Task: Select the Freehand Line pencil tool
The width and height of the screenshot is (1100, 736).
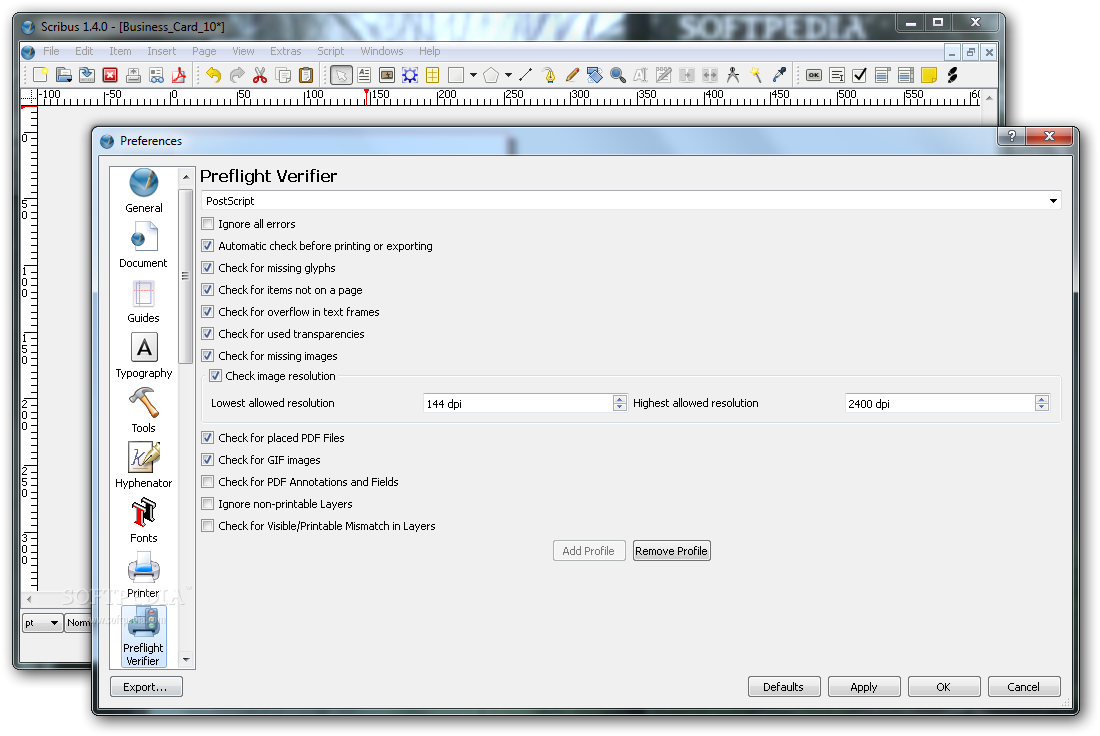Action: pyautogui.click(x=572, y=75)
